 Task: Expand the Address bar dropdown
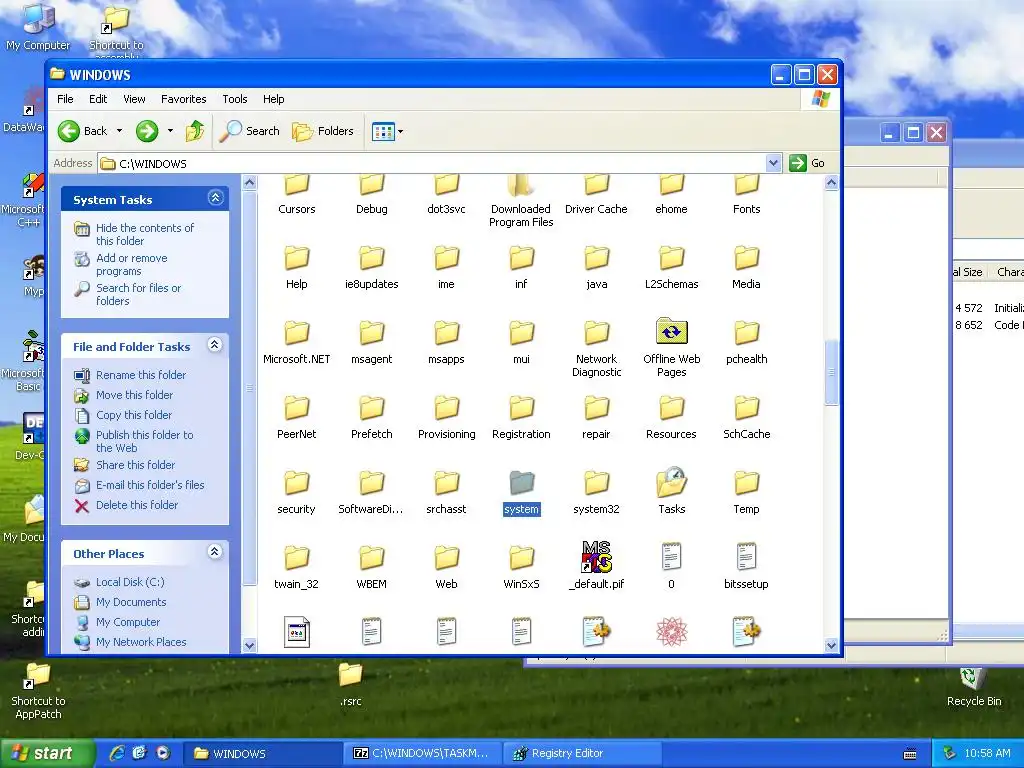tap(773, 163)
